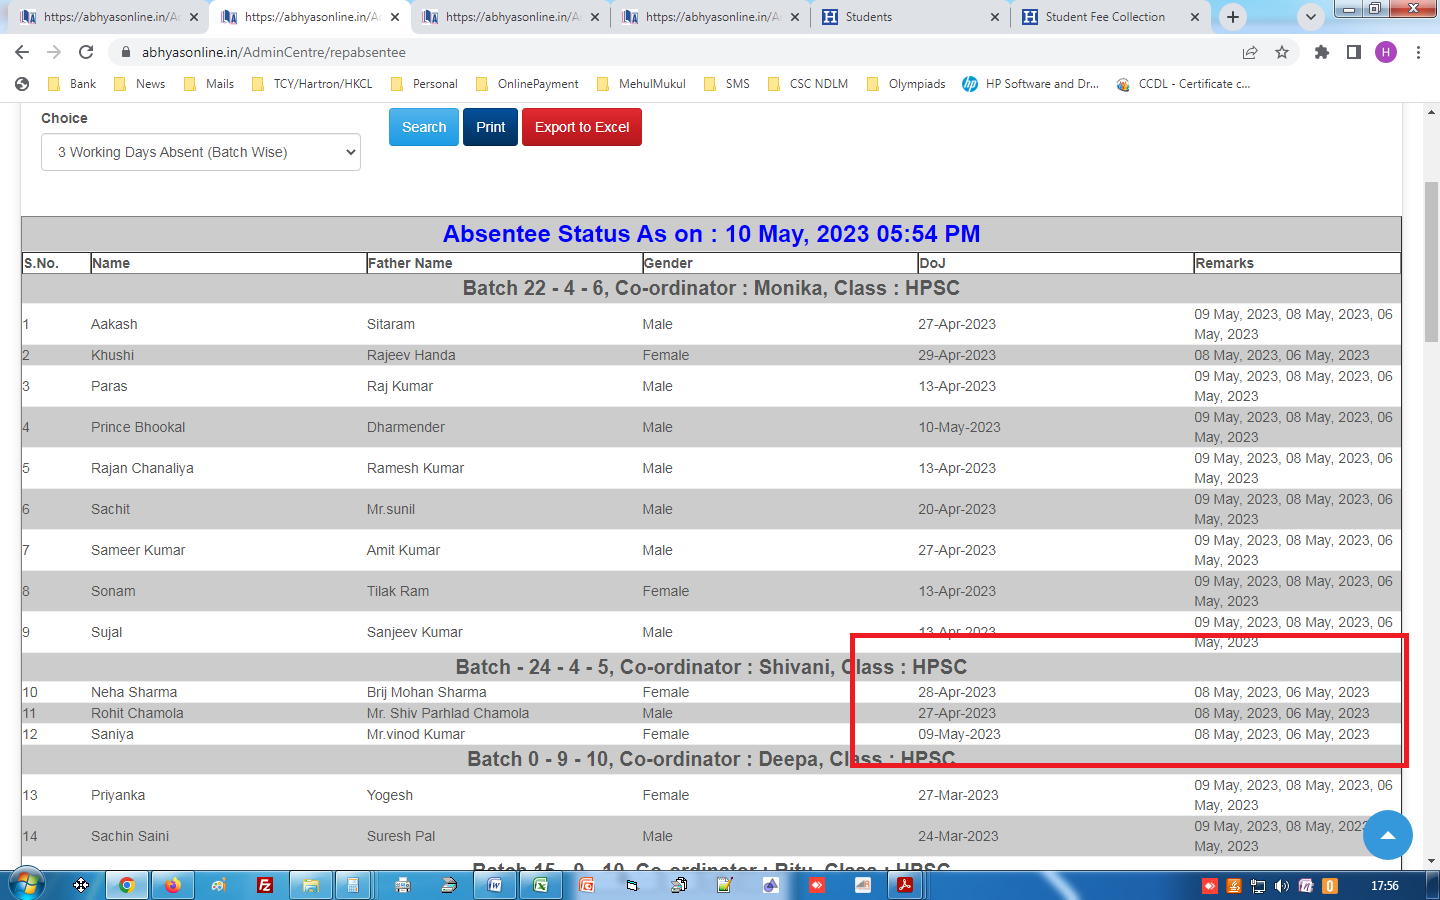Open the Chrome three-dot menu

point(1418,52)
